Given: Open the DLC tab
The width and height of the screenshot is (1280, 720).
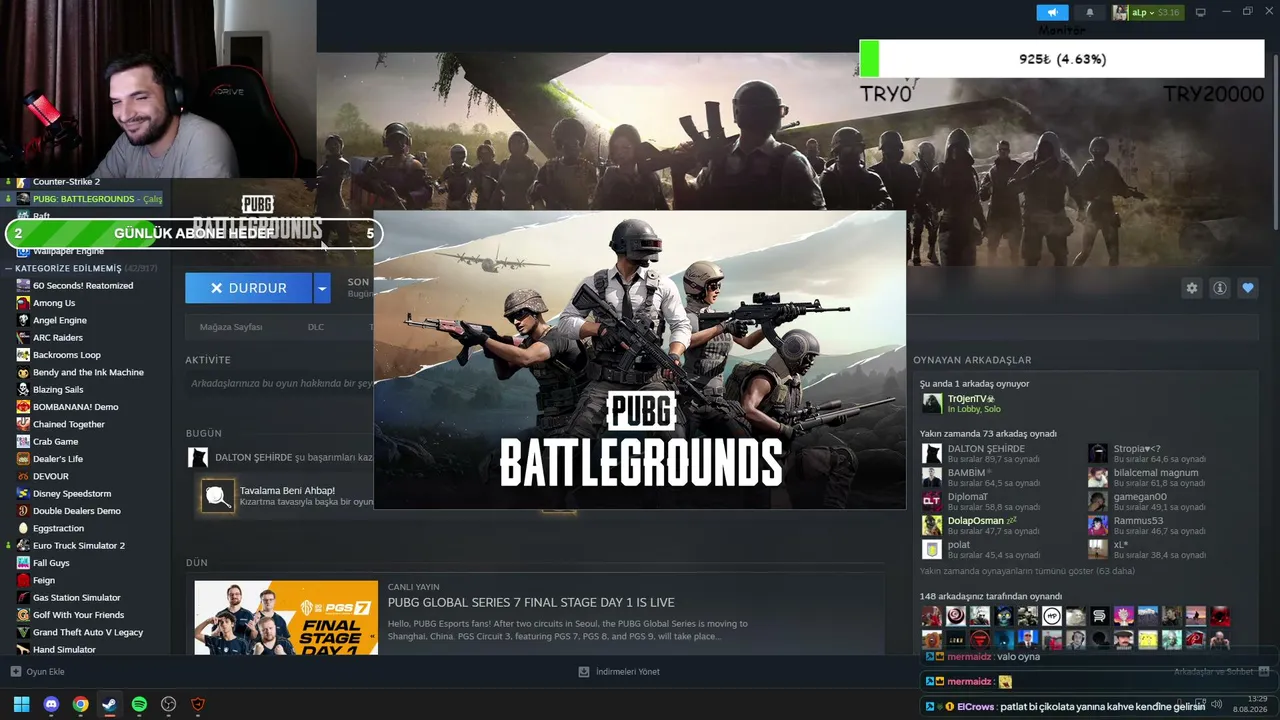Looking at the screenshot, I should coord(316,327).
